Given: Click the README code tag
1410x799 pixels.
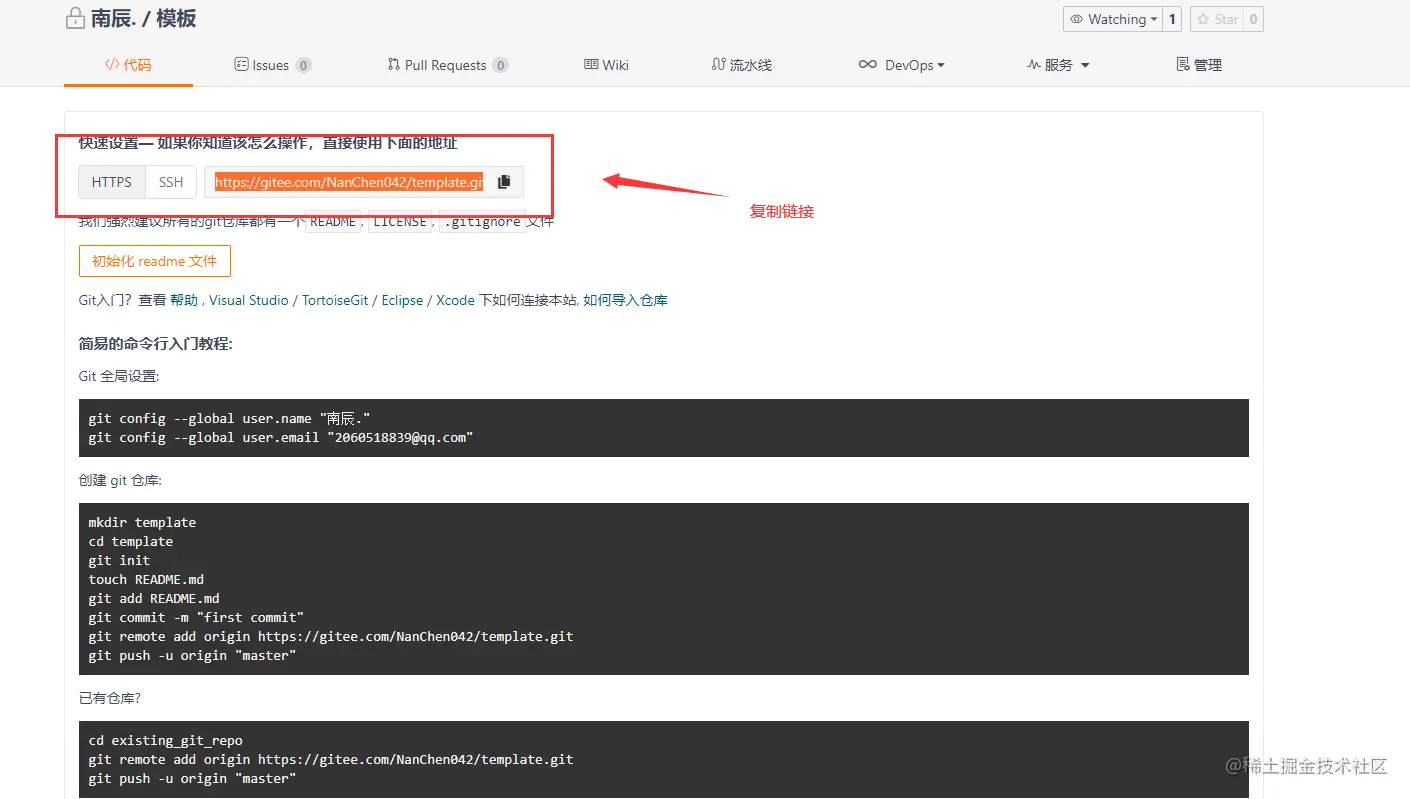Looking at the screenshot, I should point(333,222).
